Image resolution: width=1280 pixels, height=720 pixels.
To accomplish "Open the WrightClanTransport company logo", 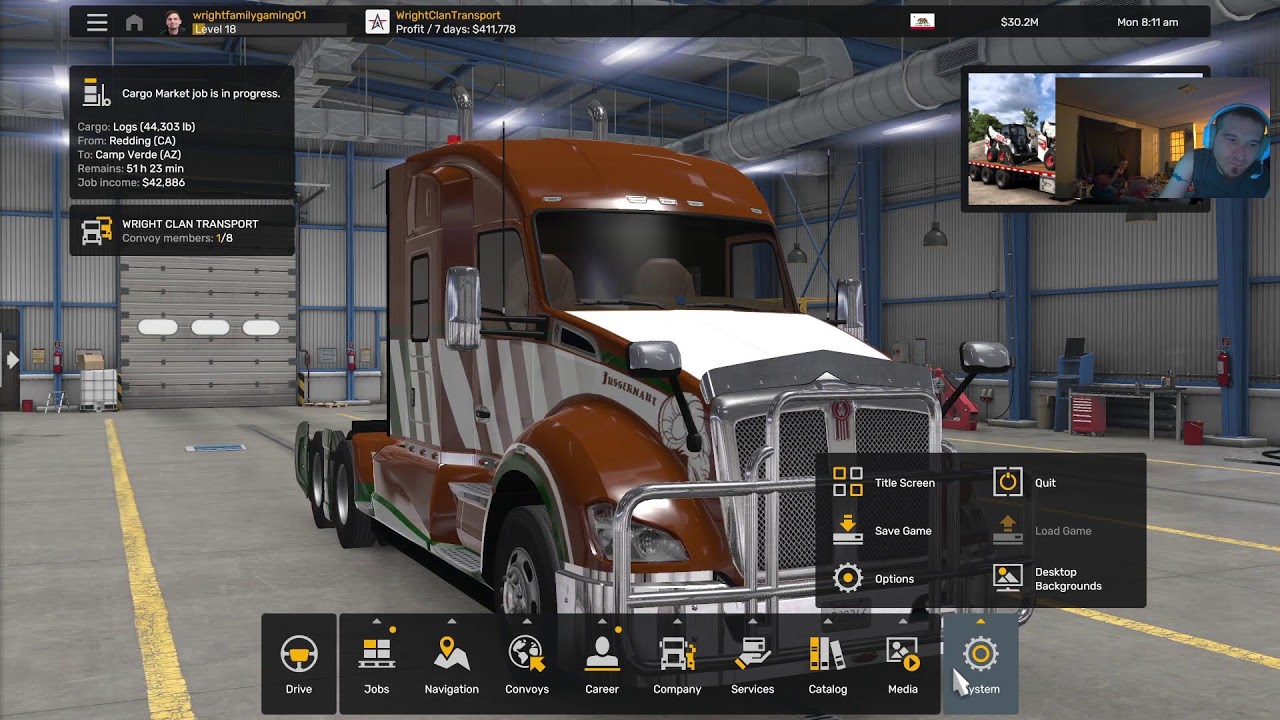I will (377, 22).
